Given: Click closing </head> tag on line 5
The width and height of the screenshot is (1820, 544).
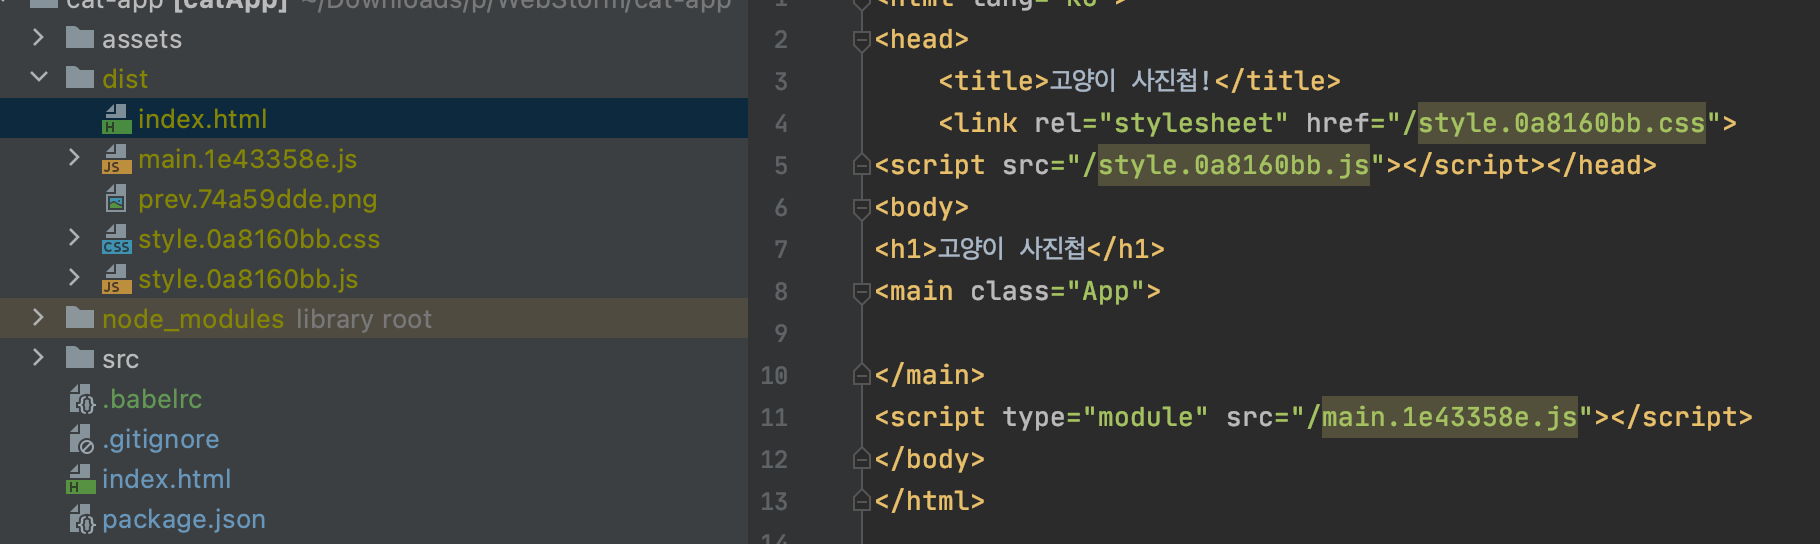Looking at the screenshot, I should coord(1601,165).
